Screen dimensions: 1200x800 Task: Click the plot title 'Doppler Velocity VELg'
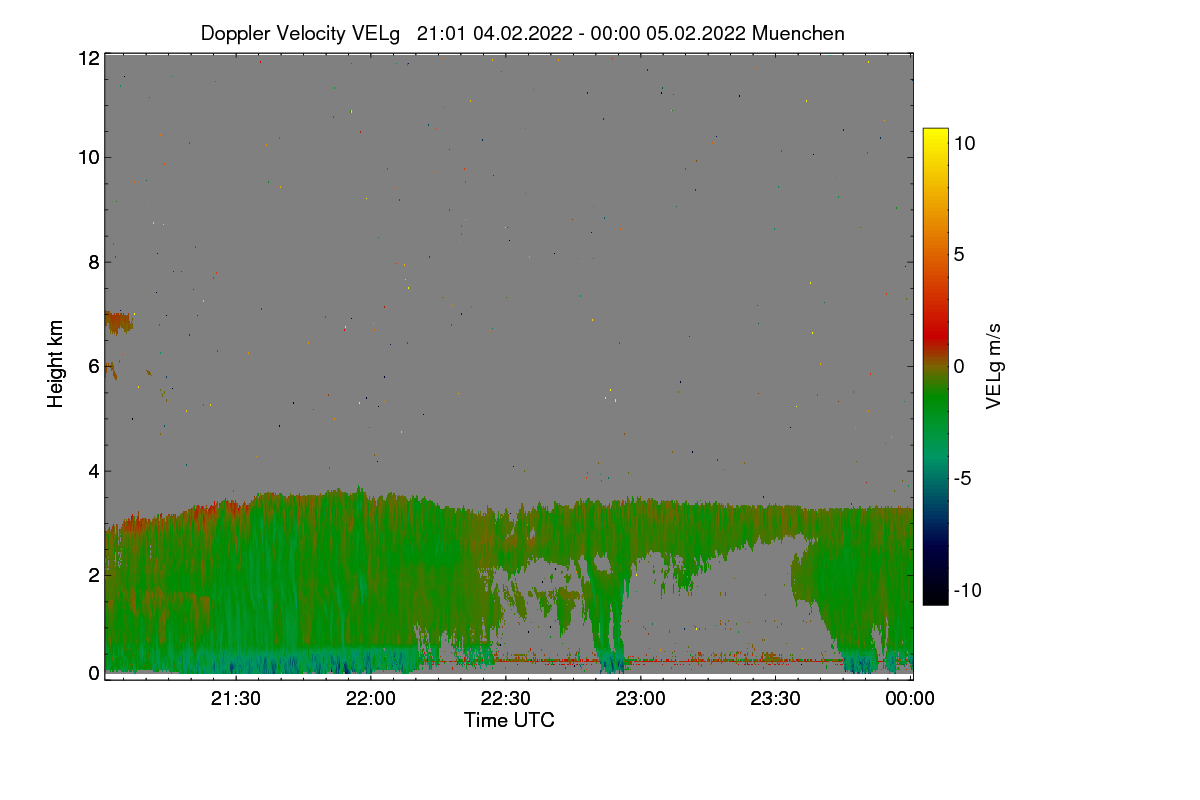[x=300, y=33]
